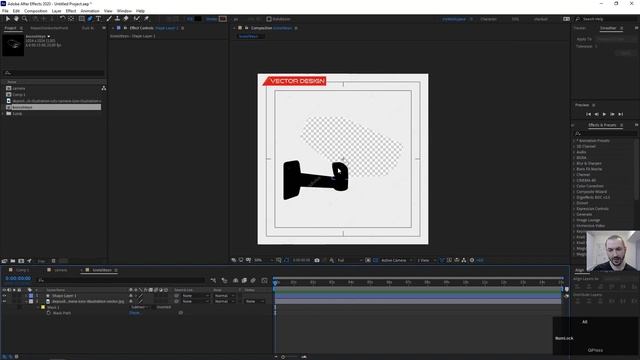Select the Selection arrow tool
This screenshot has height=360, width=640.
tap(7, 19)
